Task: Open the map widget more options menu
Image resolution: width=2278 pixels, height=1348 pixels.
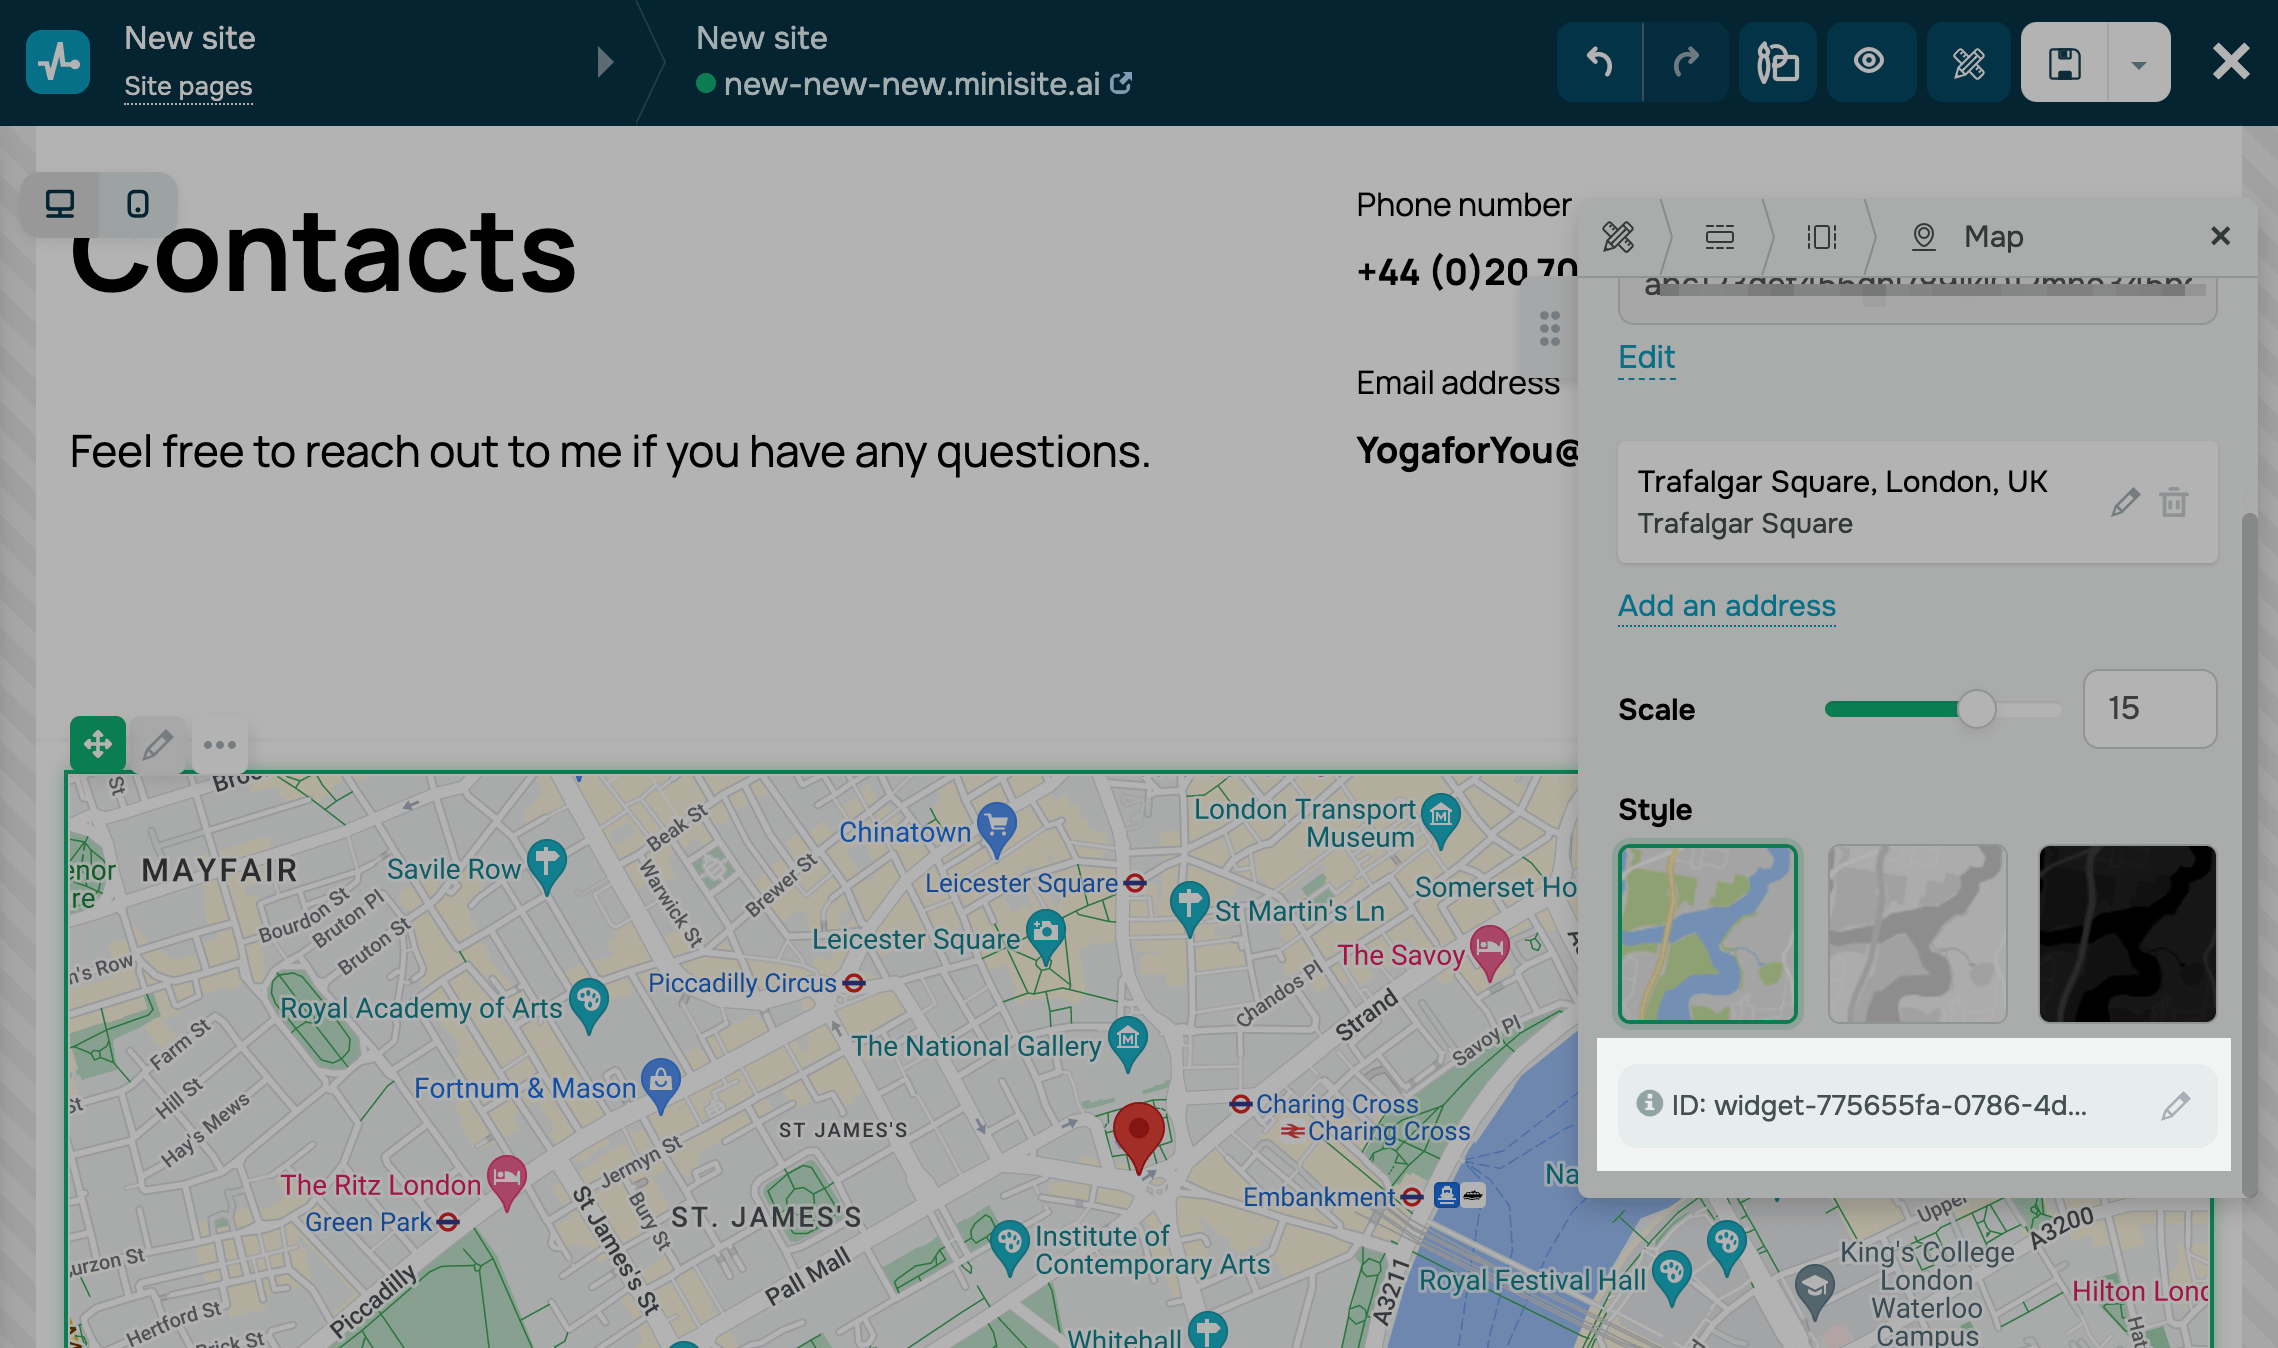Action: pyautogui.click(x=220, y=744)
